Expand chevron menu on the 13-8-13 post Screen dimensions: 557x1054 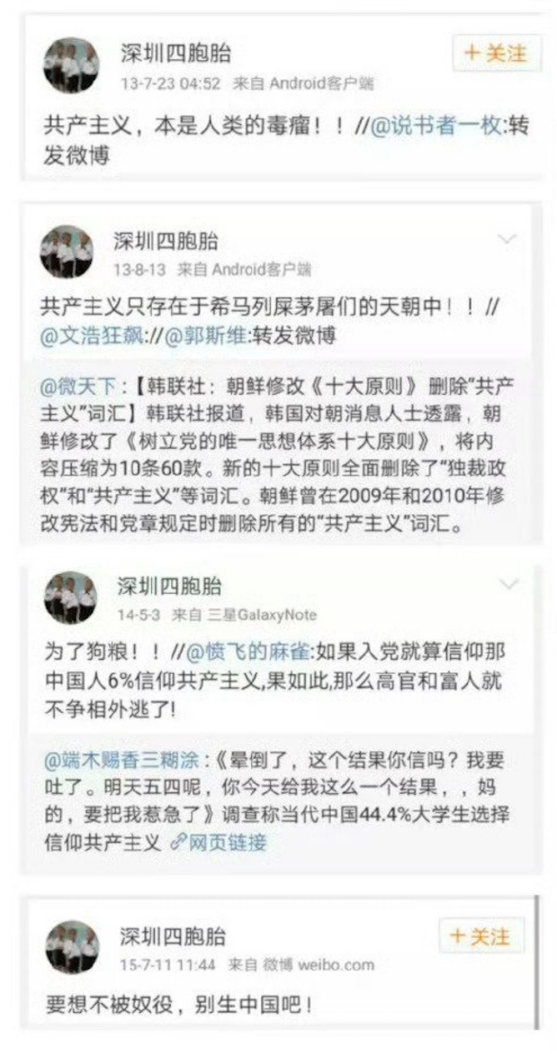[x=507, y=239]
